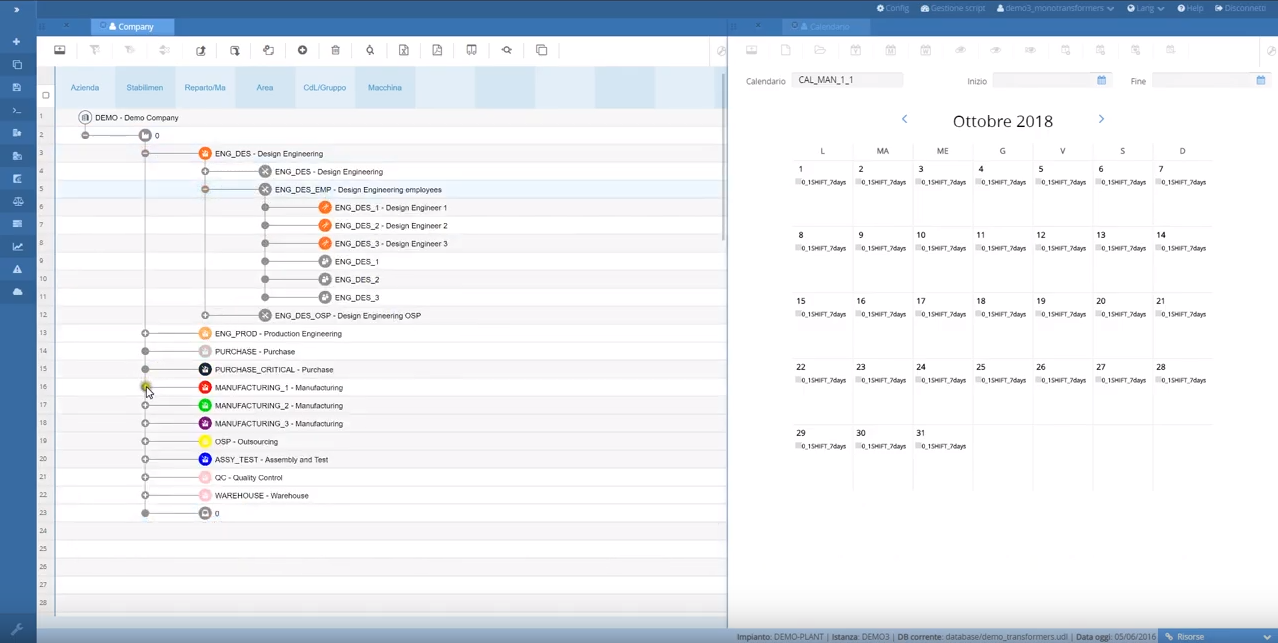Click the export arrow icon in Company toolbar
Image resolution: width=1278 pixels, height=643 pixels.
(201, 50)
